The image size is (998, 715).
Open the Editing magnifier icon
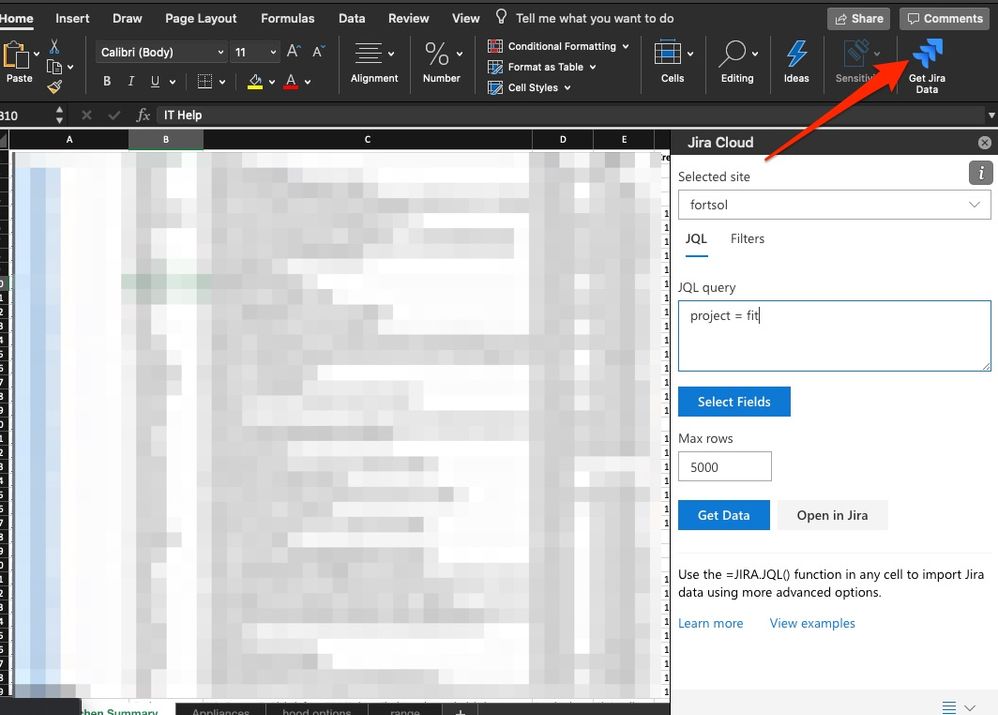click(732, 53)
